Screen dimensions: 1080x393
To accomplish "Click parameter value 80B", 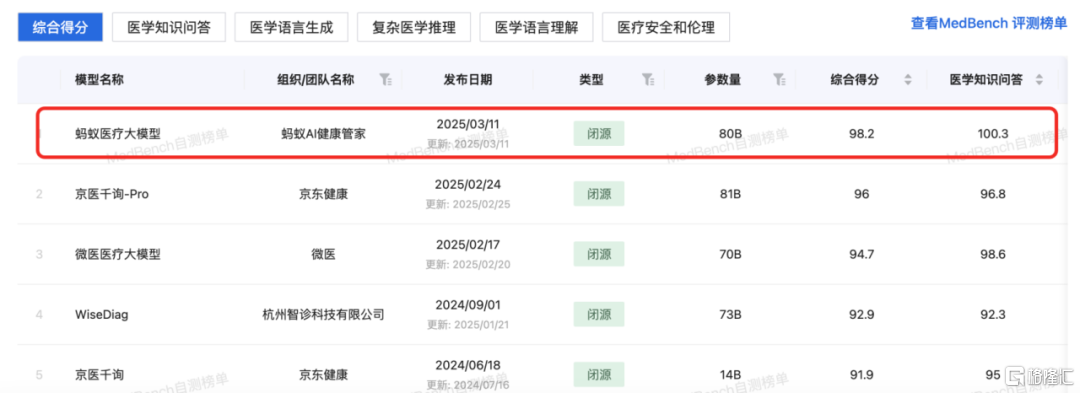I will (x=729, y=134).
